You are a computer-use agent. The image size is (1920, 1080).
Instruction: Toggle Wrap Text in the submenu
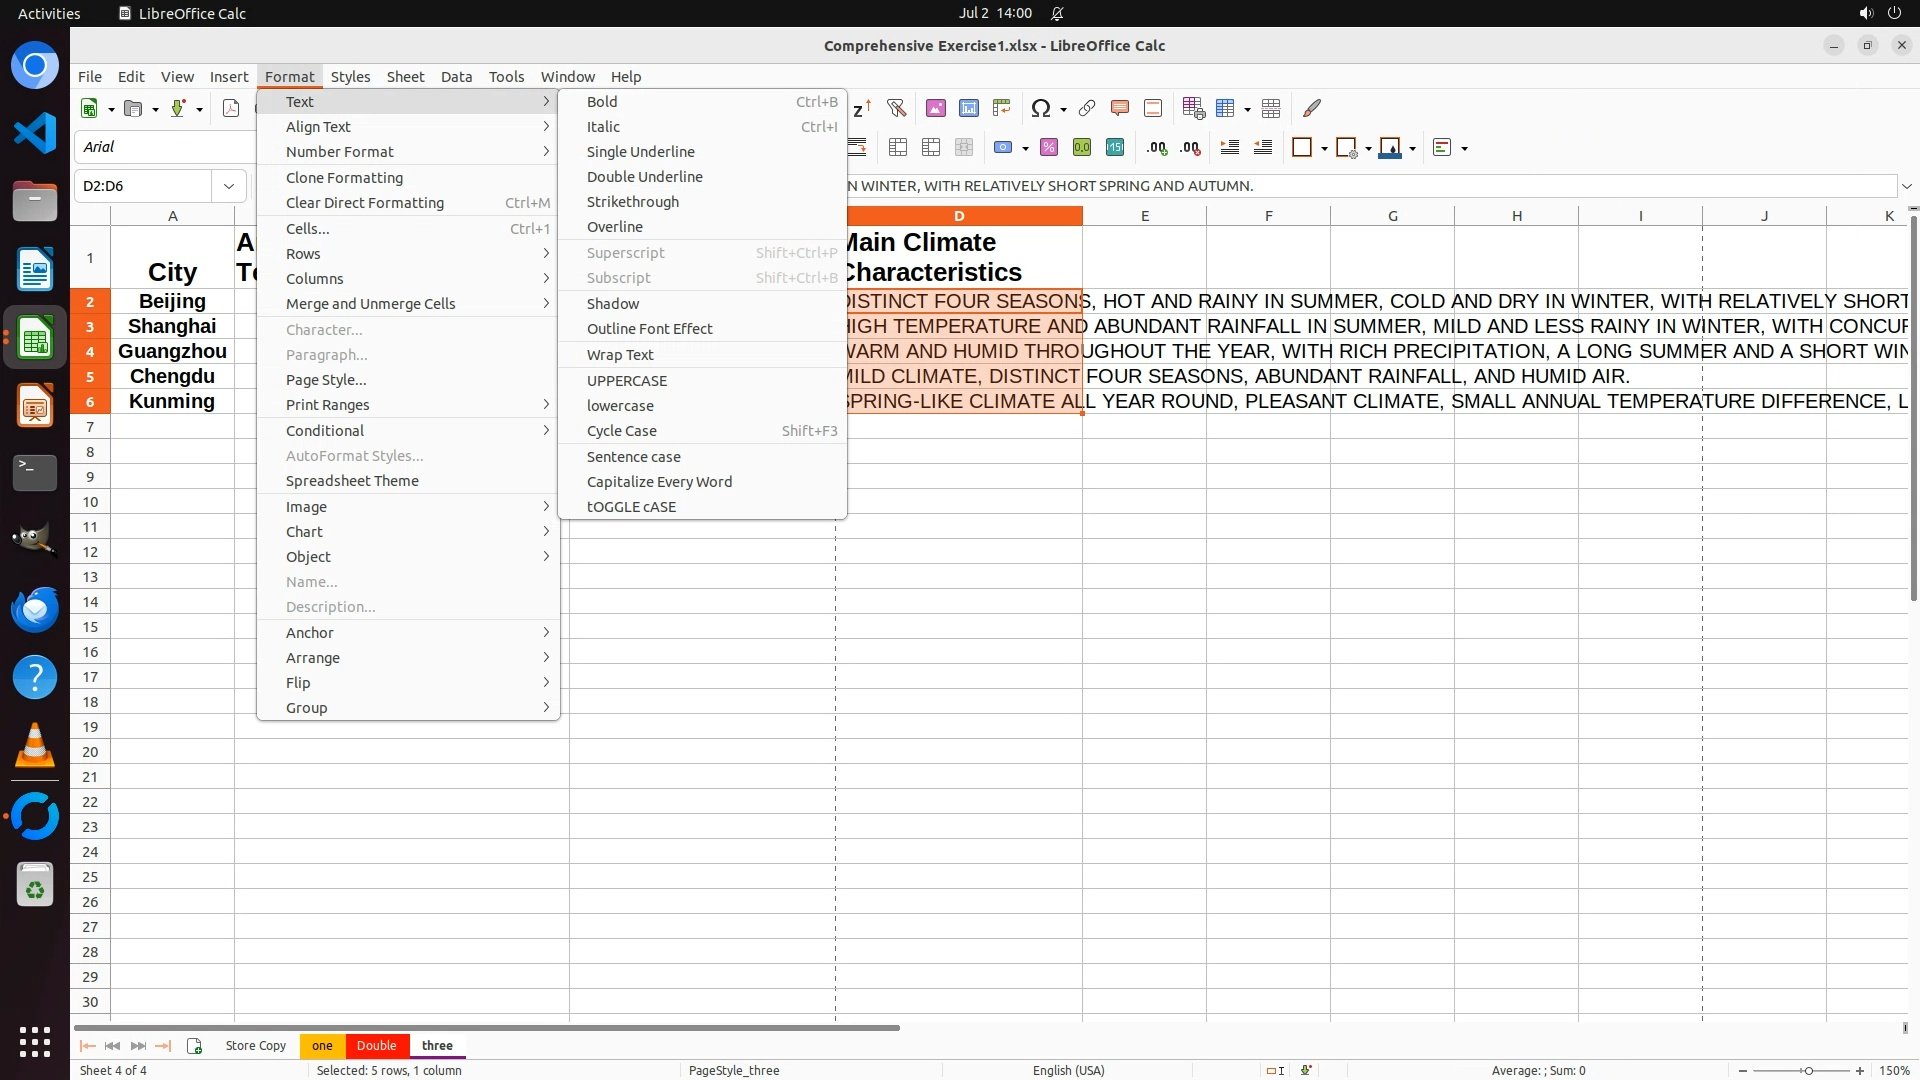point(620,355)
